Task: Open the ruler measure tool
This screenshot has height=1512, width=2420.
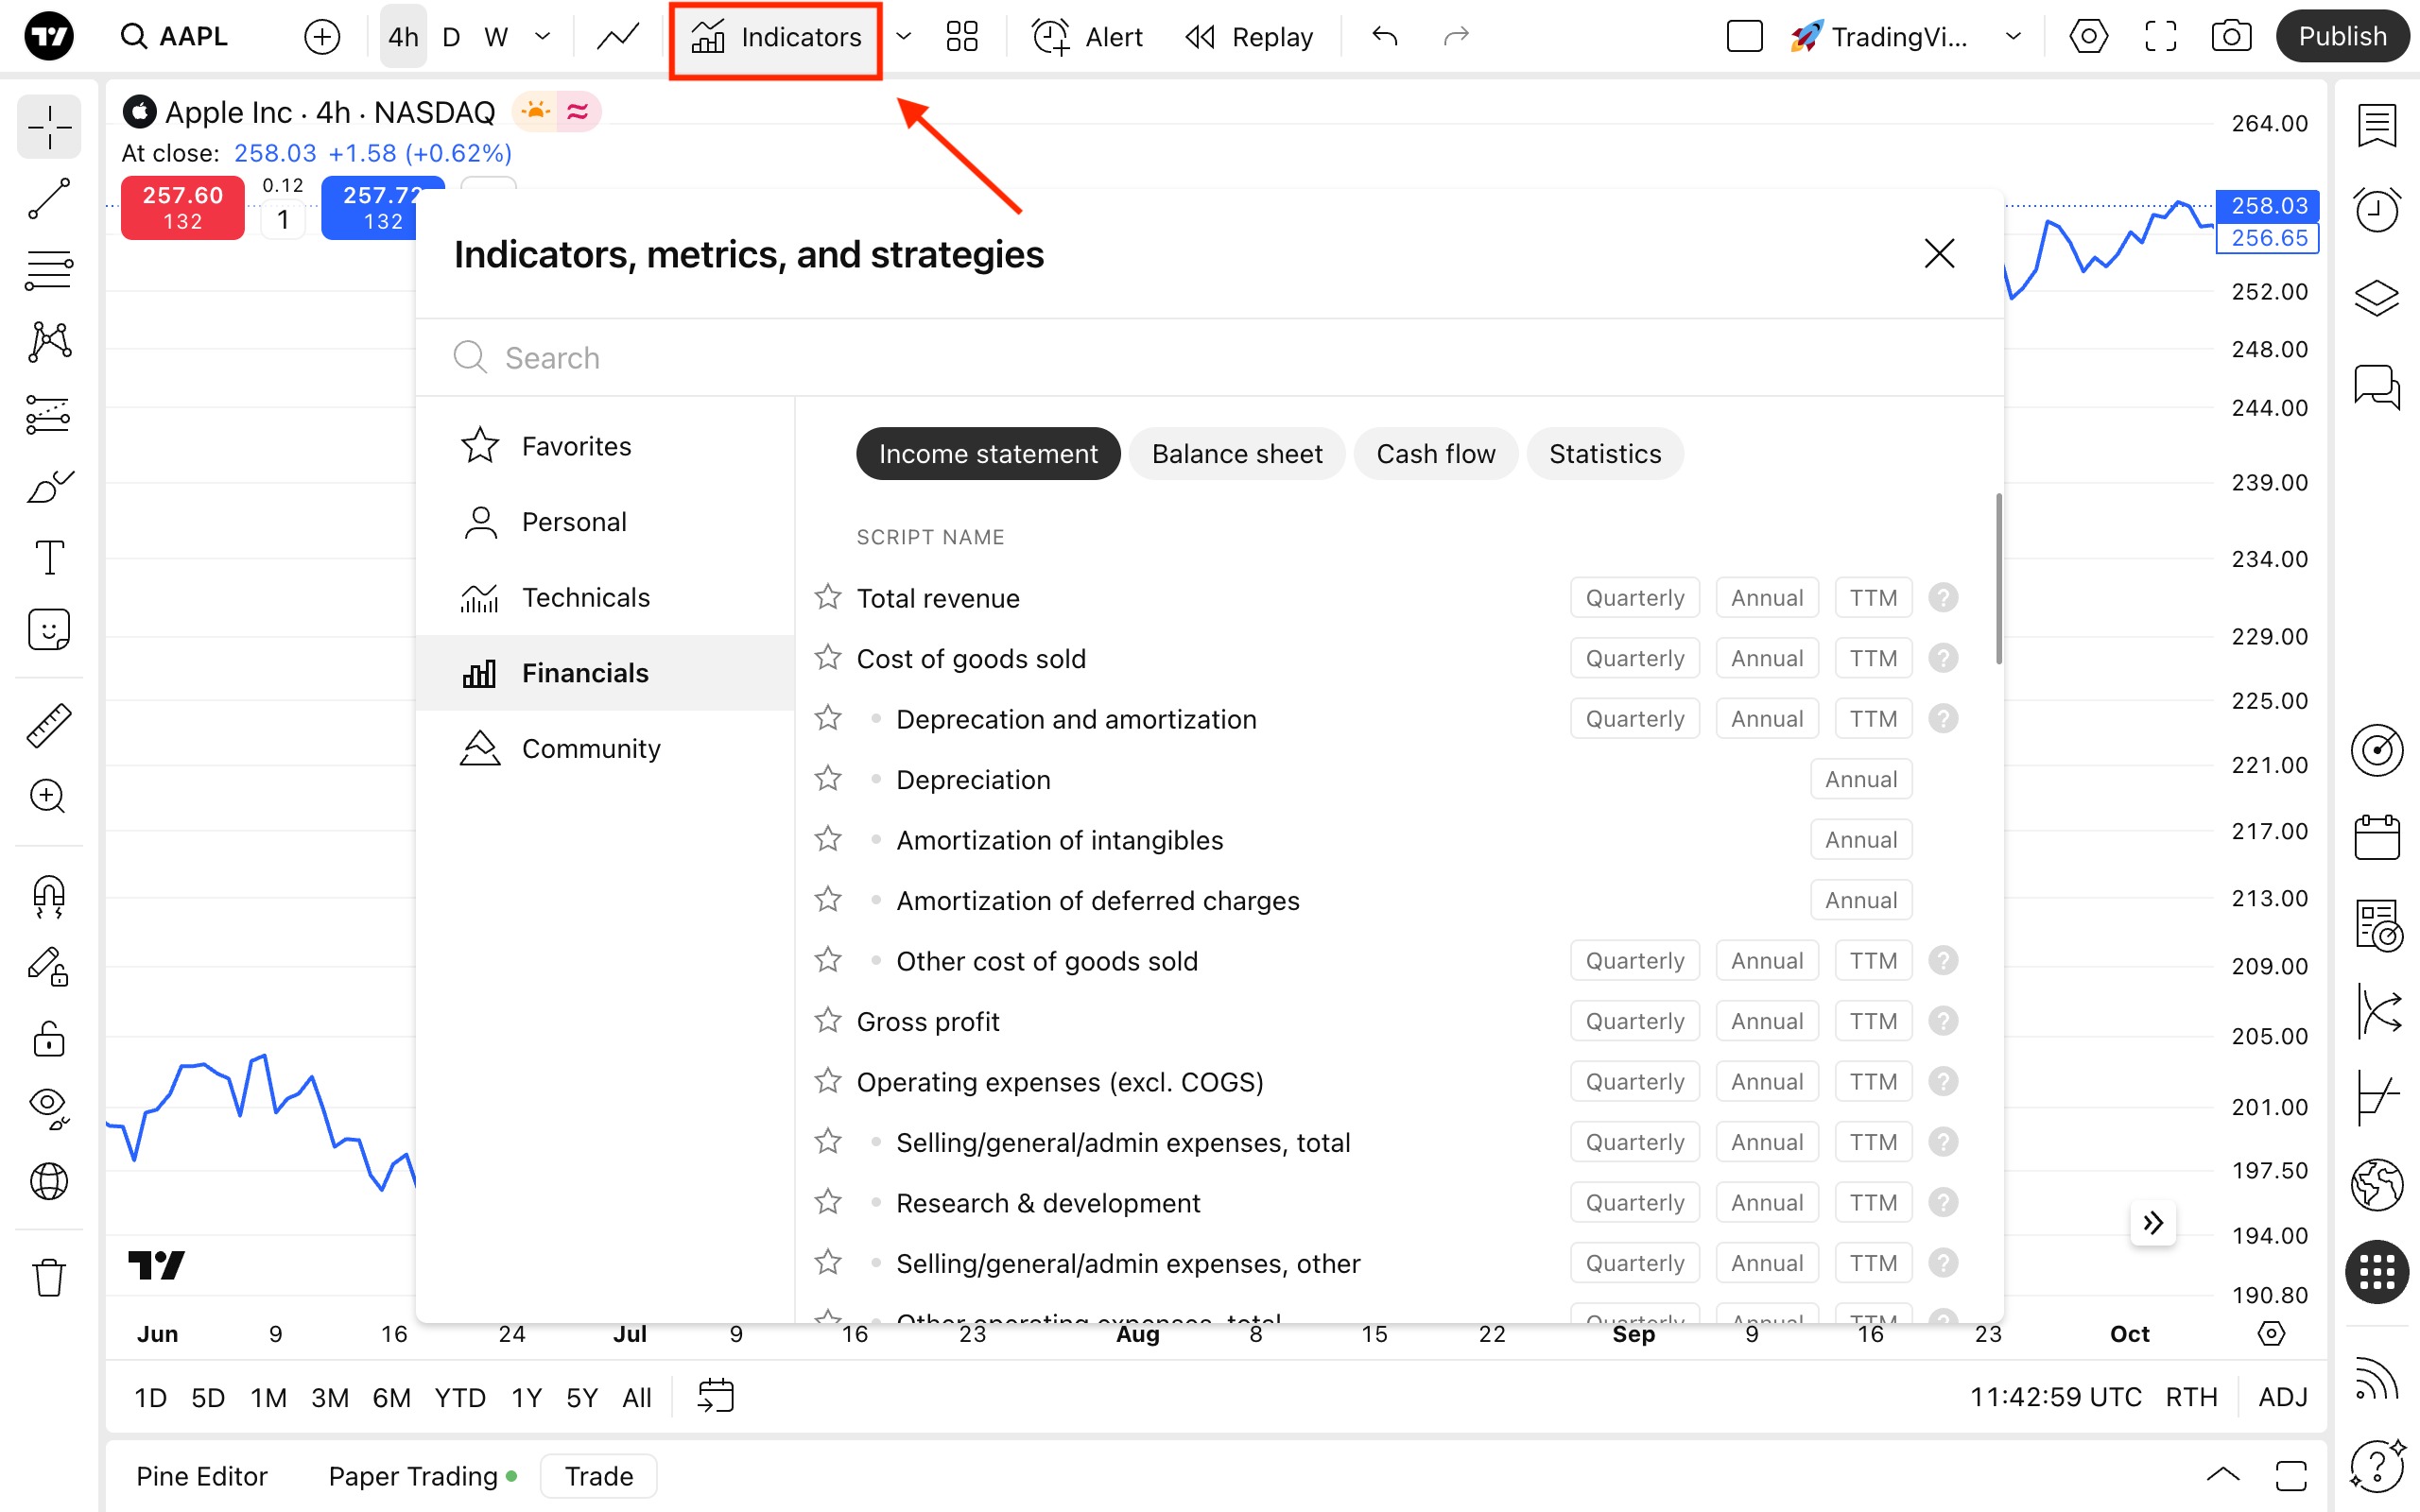Action: pos(48,725)
